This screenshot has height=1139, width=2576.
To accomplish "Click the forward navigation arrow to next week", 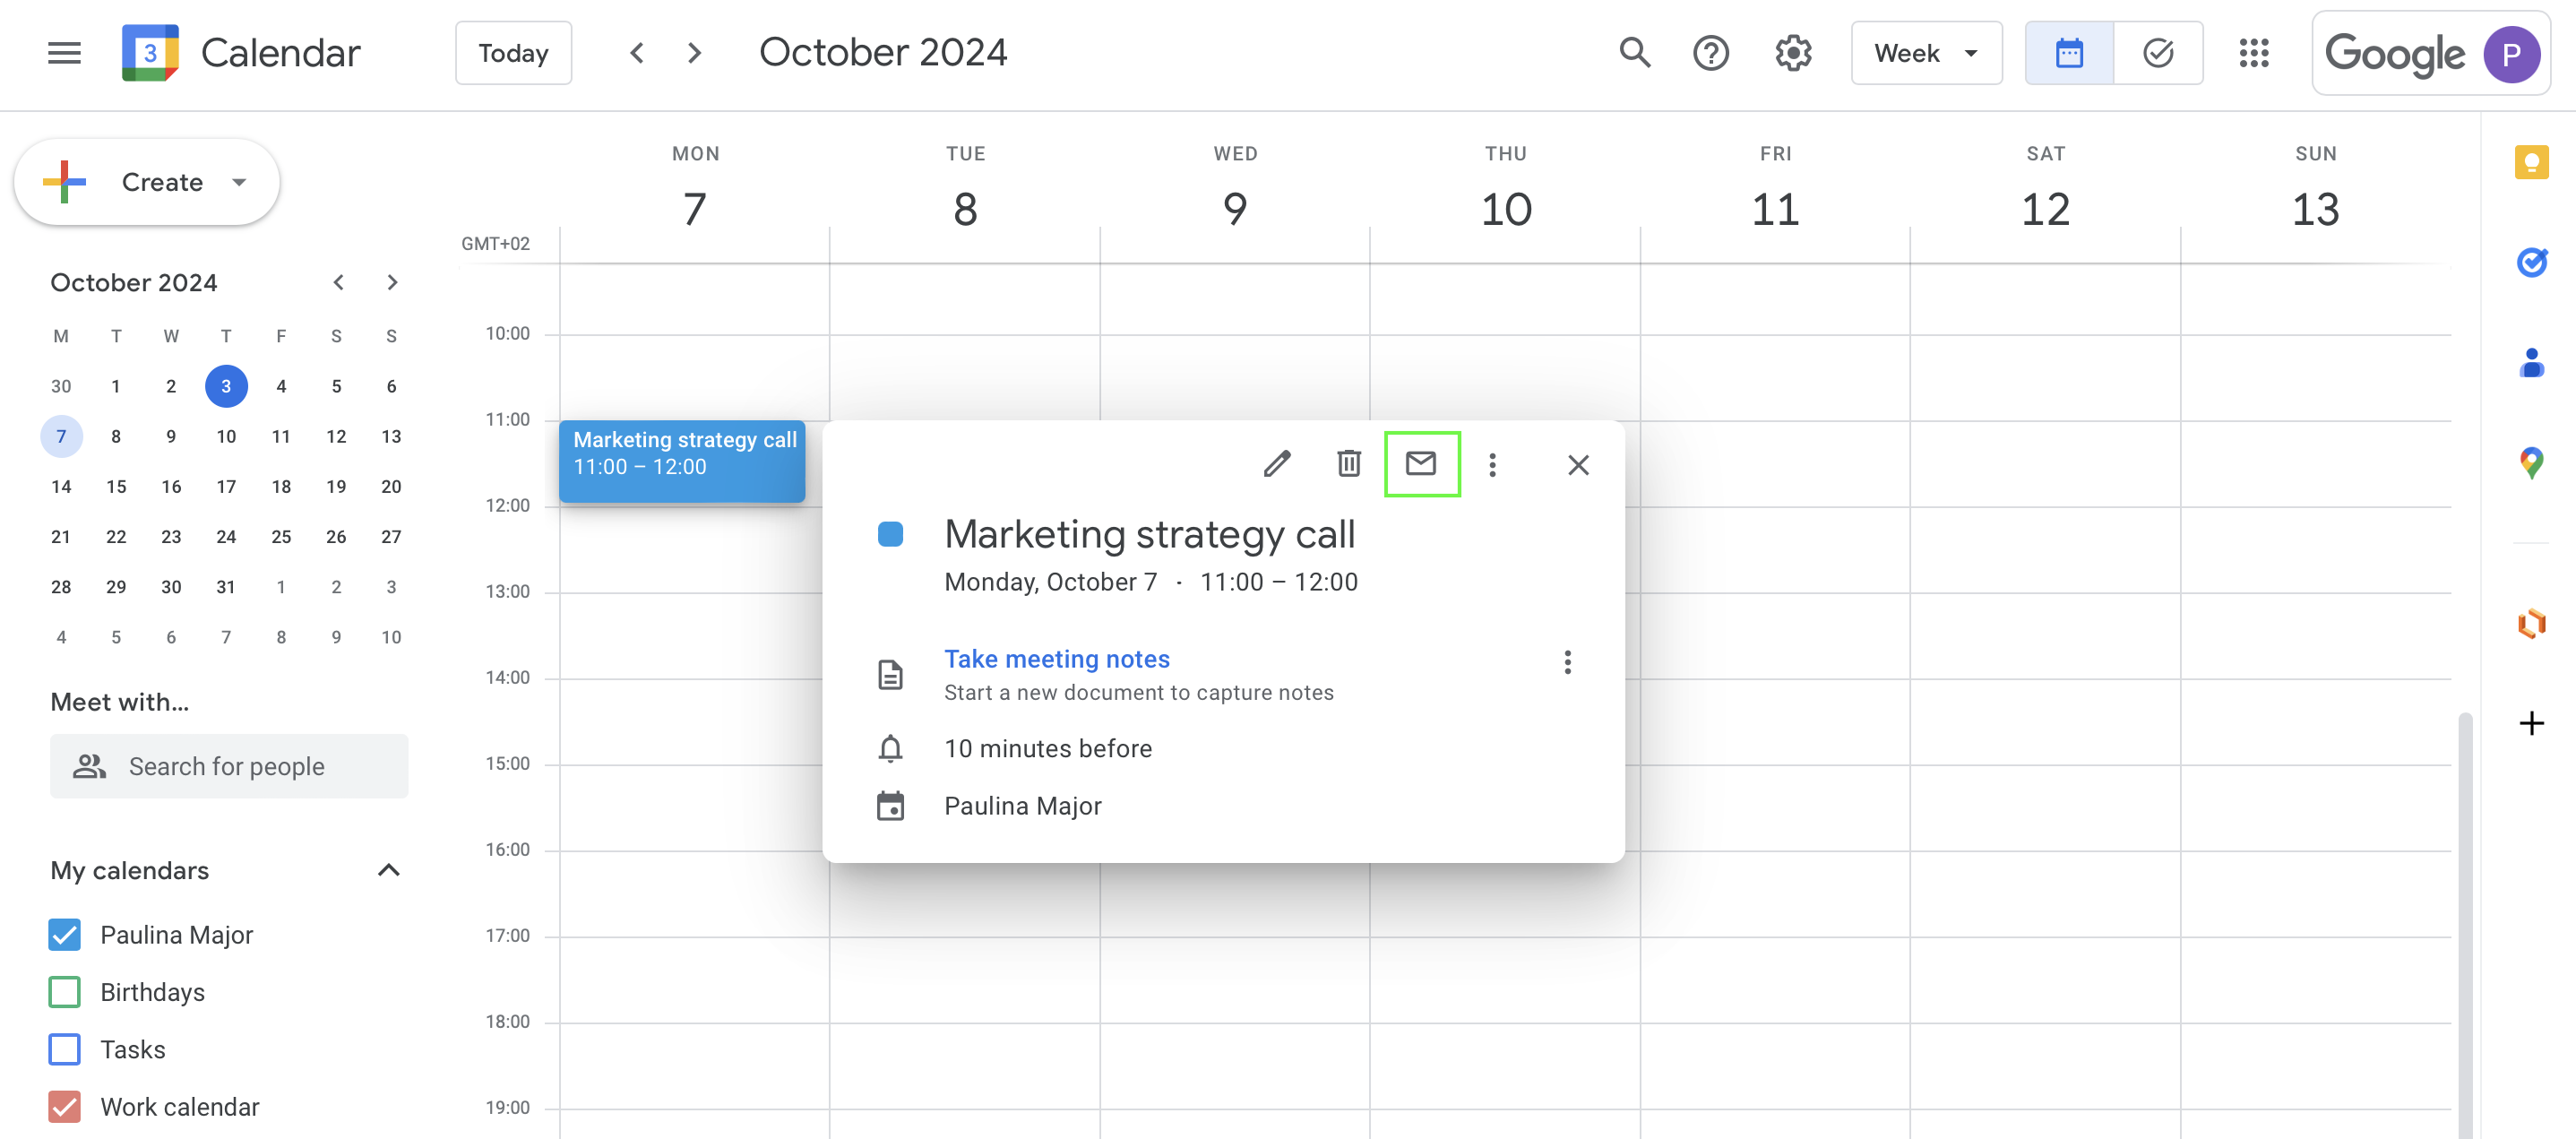I will pyautogui.click(x=692, y=51).
